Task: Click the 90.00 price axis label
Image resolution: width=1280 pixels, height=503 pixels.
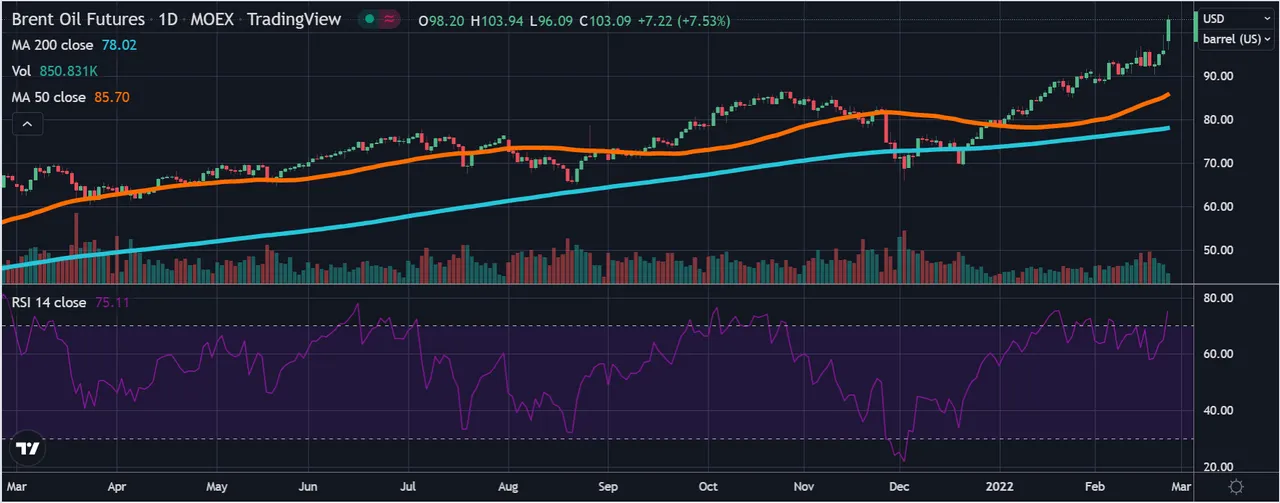Action: click(1217, 76)
